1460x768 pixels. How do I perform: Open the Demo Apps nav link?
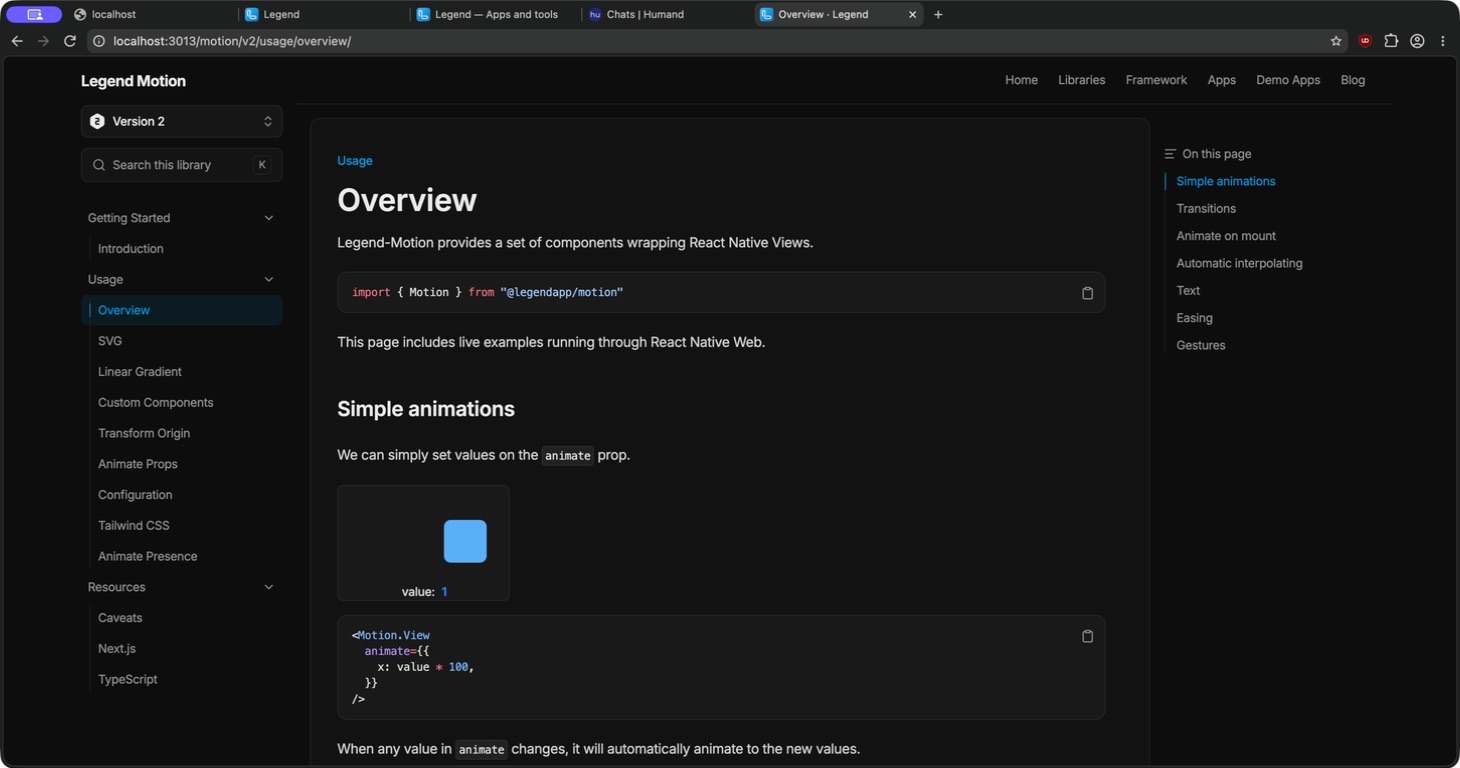pyautogui.click(x=1288, y=80)
